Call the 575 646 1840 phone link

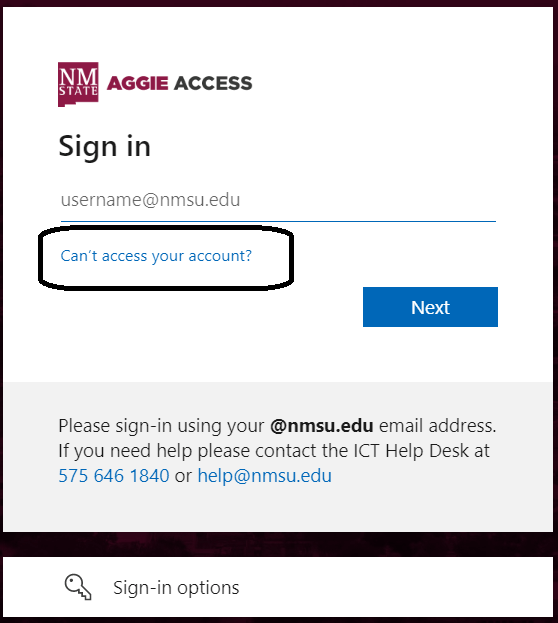[114, 476]
